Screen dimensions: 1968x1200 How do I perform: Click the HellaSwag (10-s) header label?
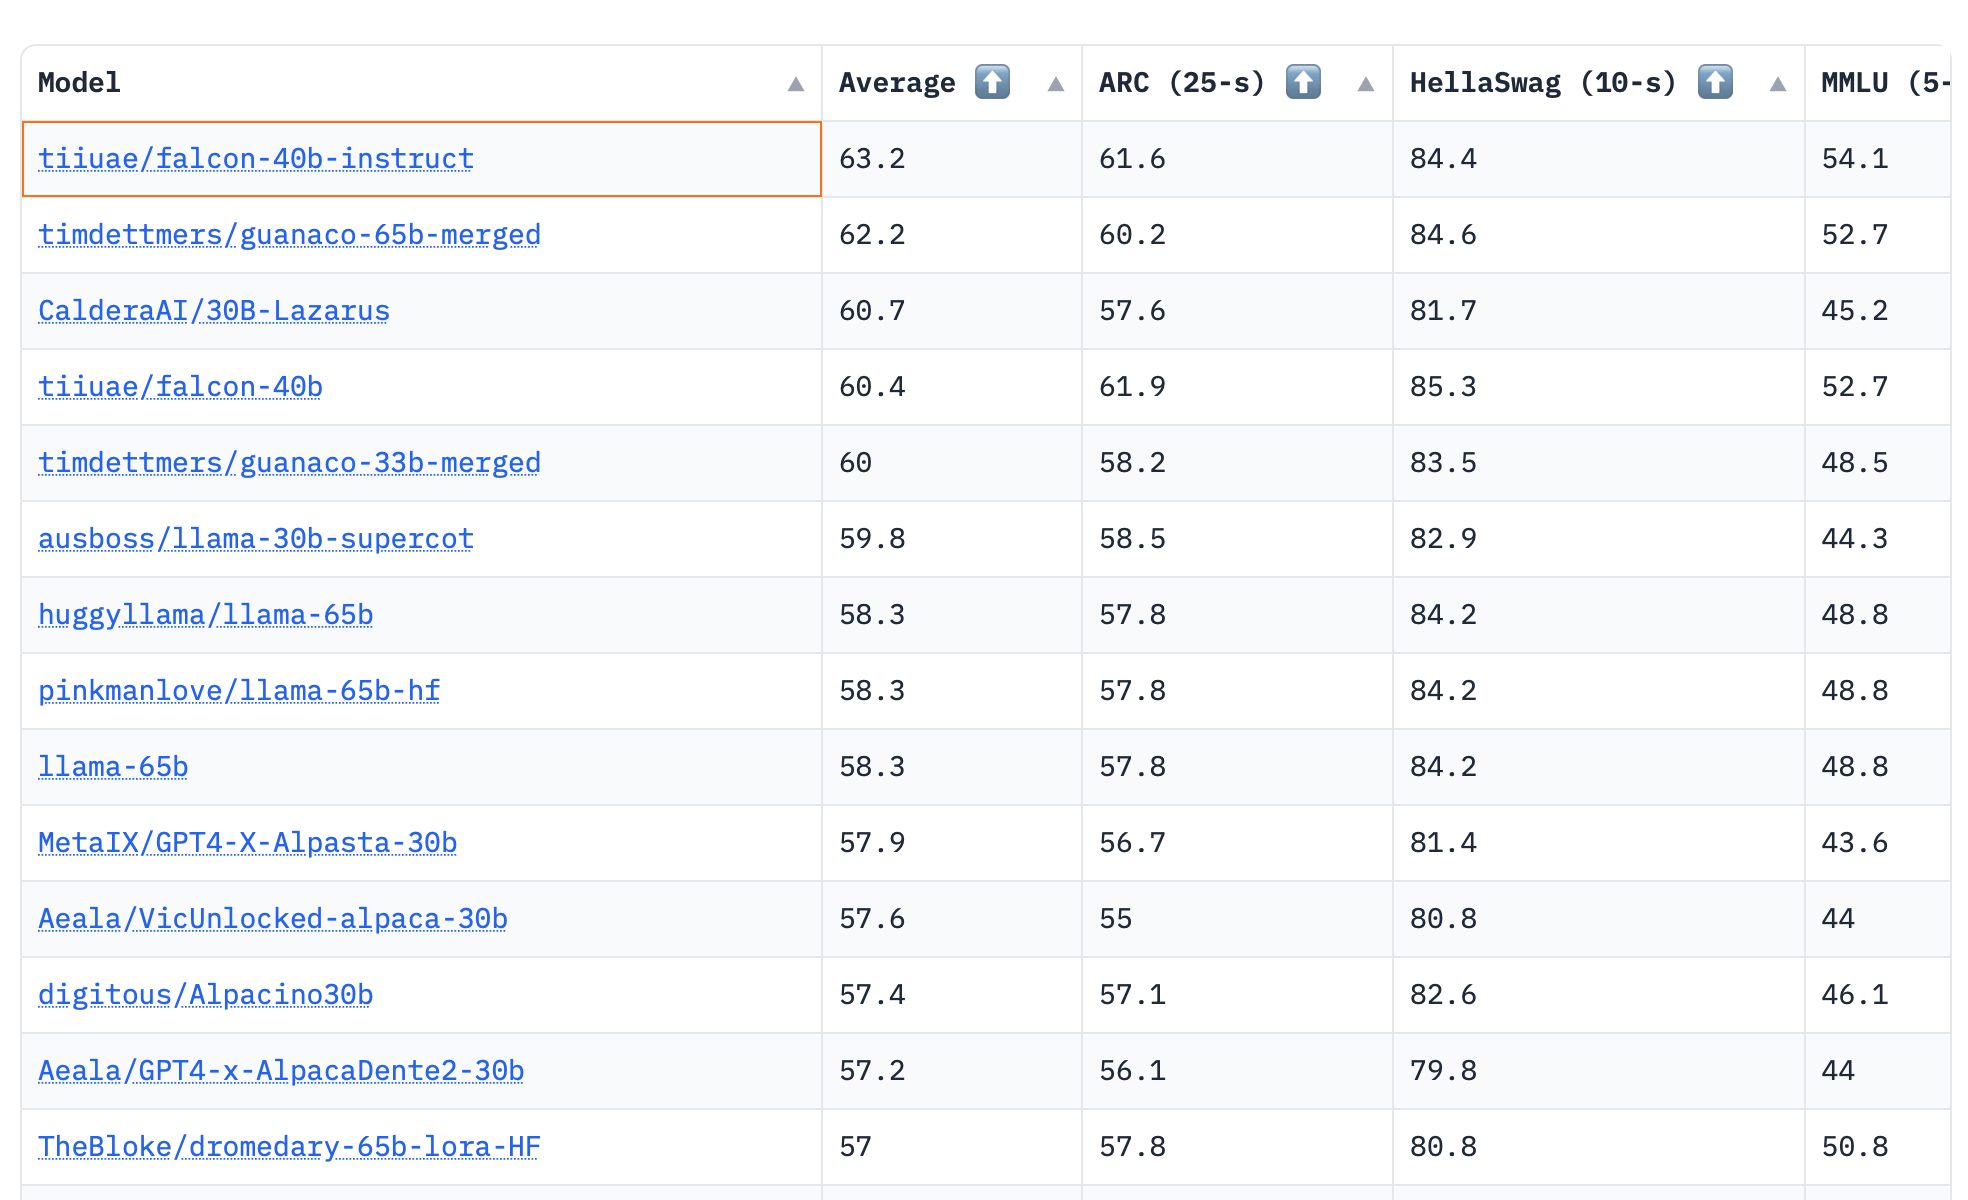[1543, 82]
